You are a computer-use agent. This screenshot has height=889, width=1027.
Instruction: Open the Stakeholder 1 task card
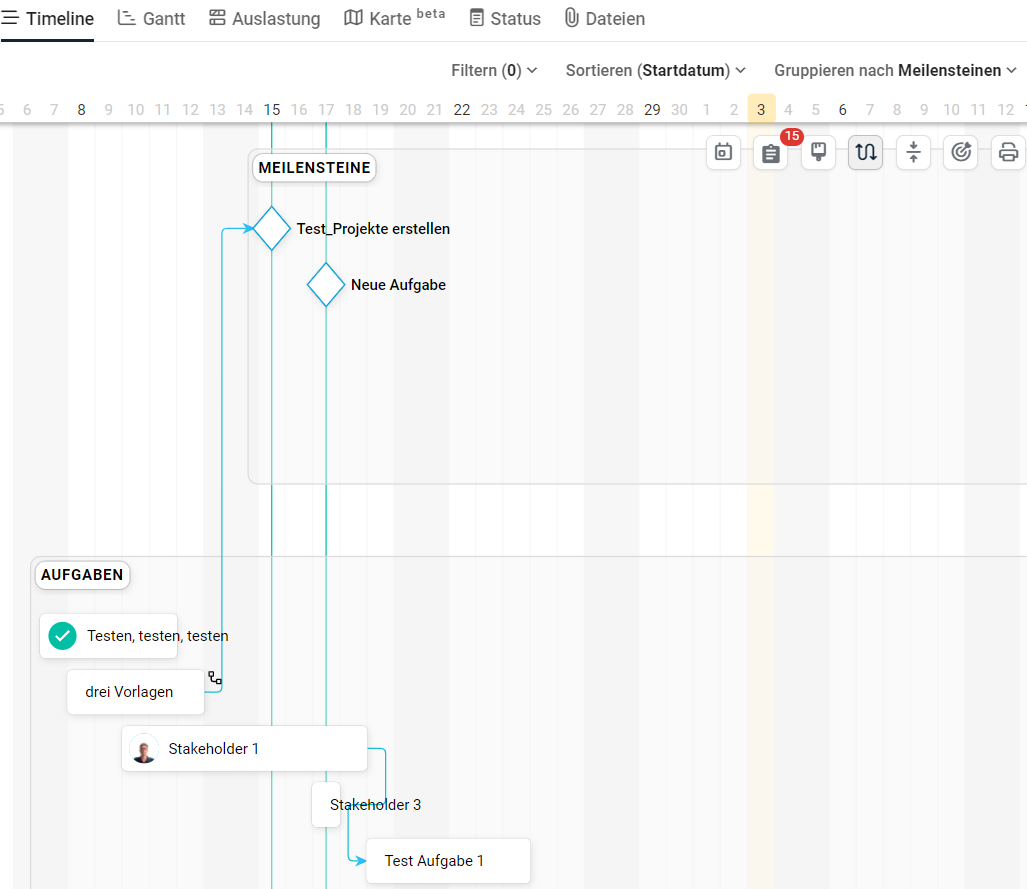coord(244,748)
